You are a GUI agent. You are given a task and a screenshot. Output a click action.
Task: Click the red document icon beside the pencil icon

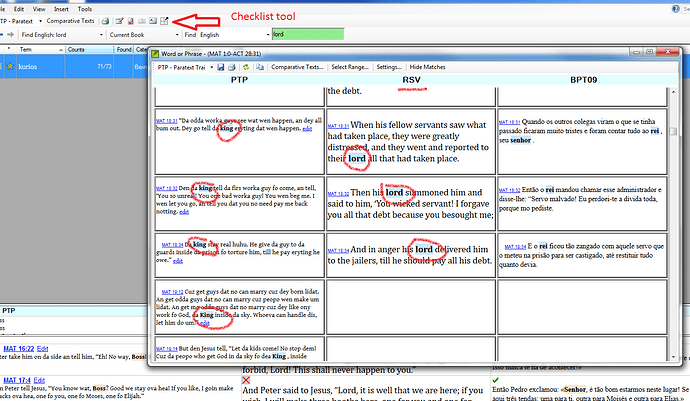(131, 21)
